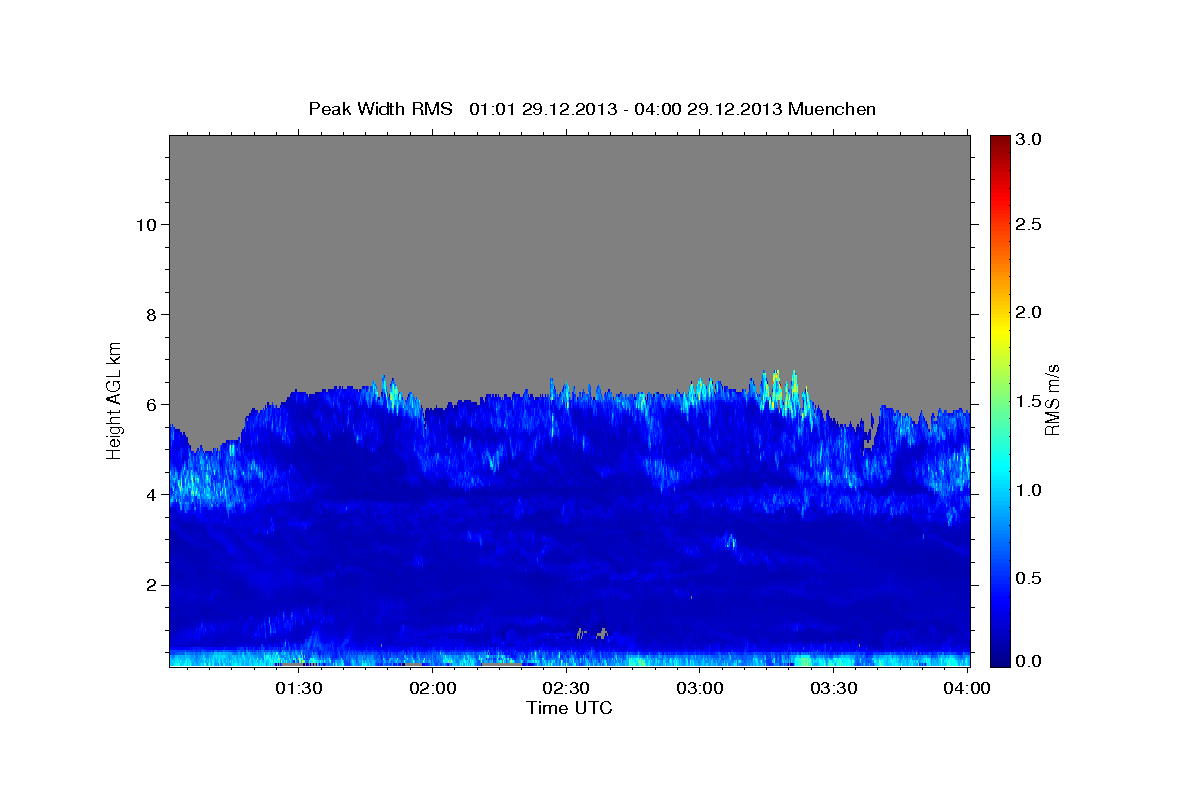Image resolution: width=1200 pixels, height=800 pixels.
Task: Click the 'RMS m/s' colorbar label
Action: (x=1052, y=400)
